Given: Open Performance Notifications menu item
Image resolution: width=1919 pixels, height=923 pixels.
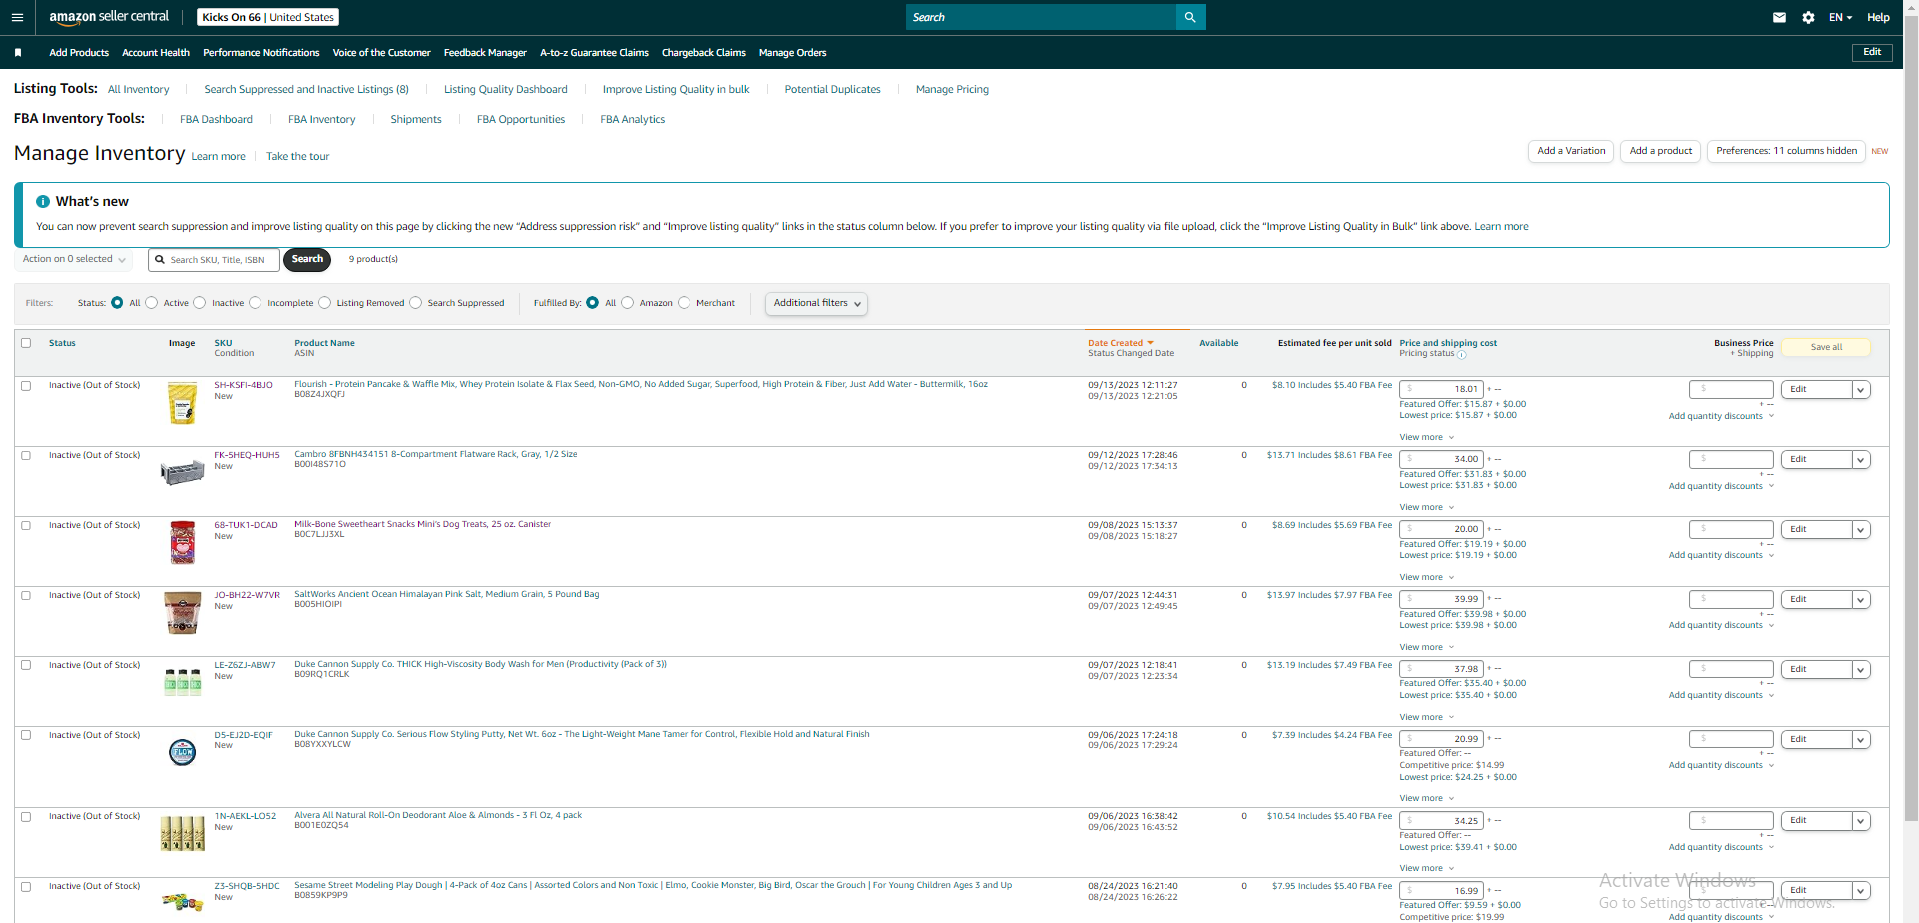Looking at the screenshot, I should [x=261, y=53].
